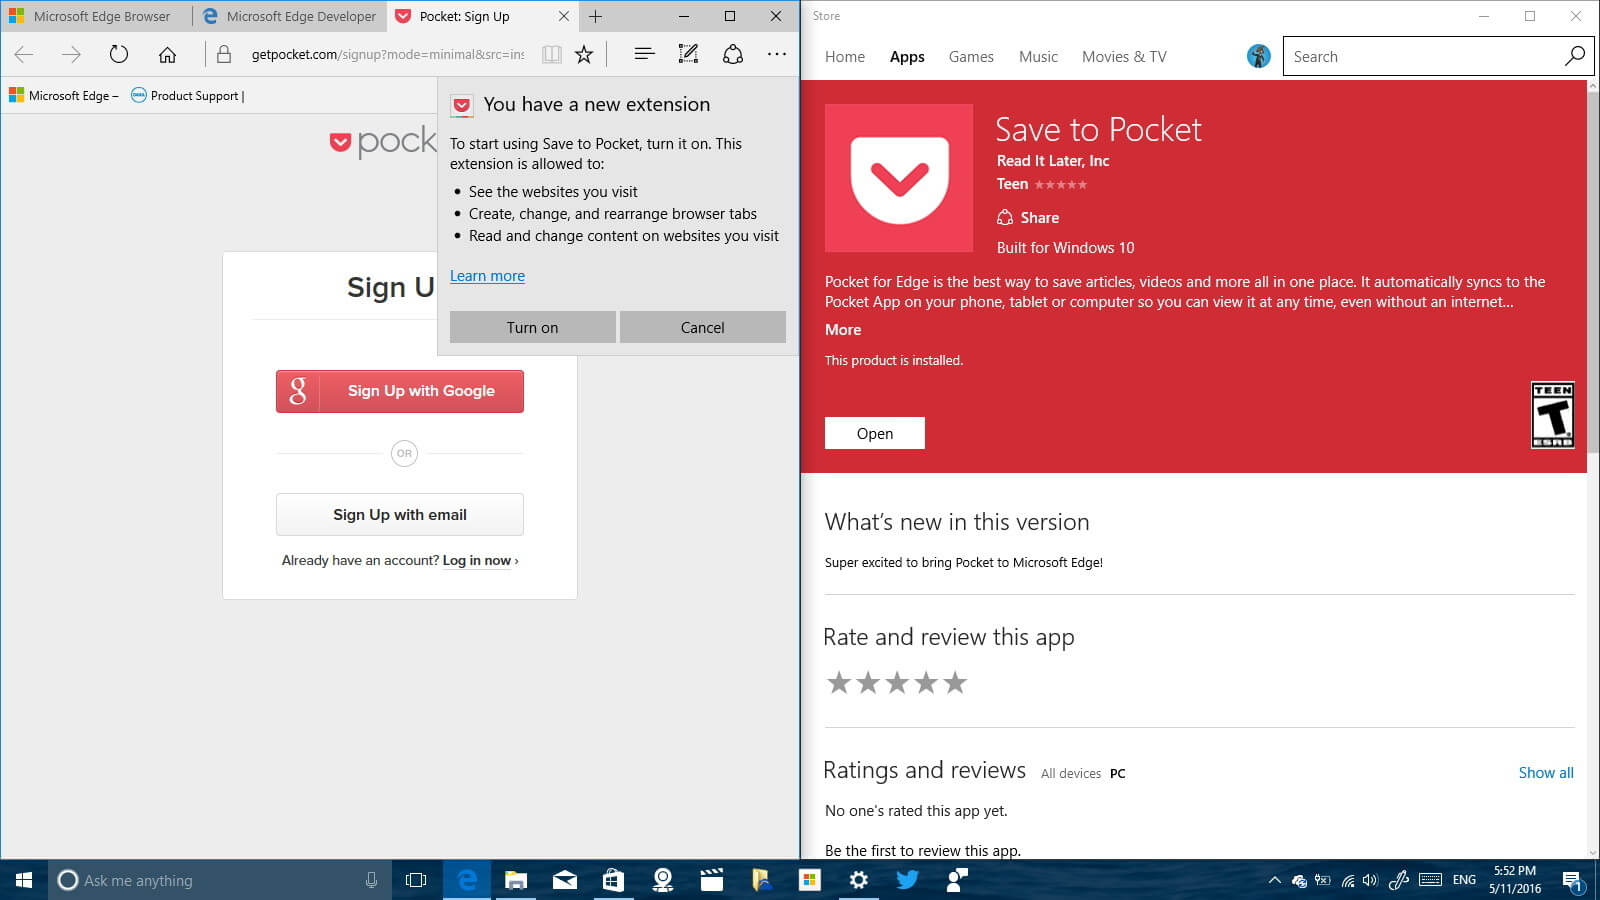Open the Web Note pen icon
Image resolution: width=1600 pixels, height=900 pixels.
coord(688,54)
